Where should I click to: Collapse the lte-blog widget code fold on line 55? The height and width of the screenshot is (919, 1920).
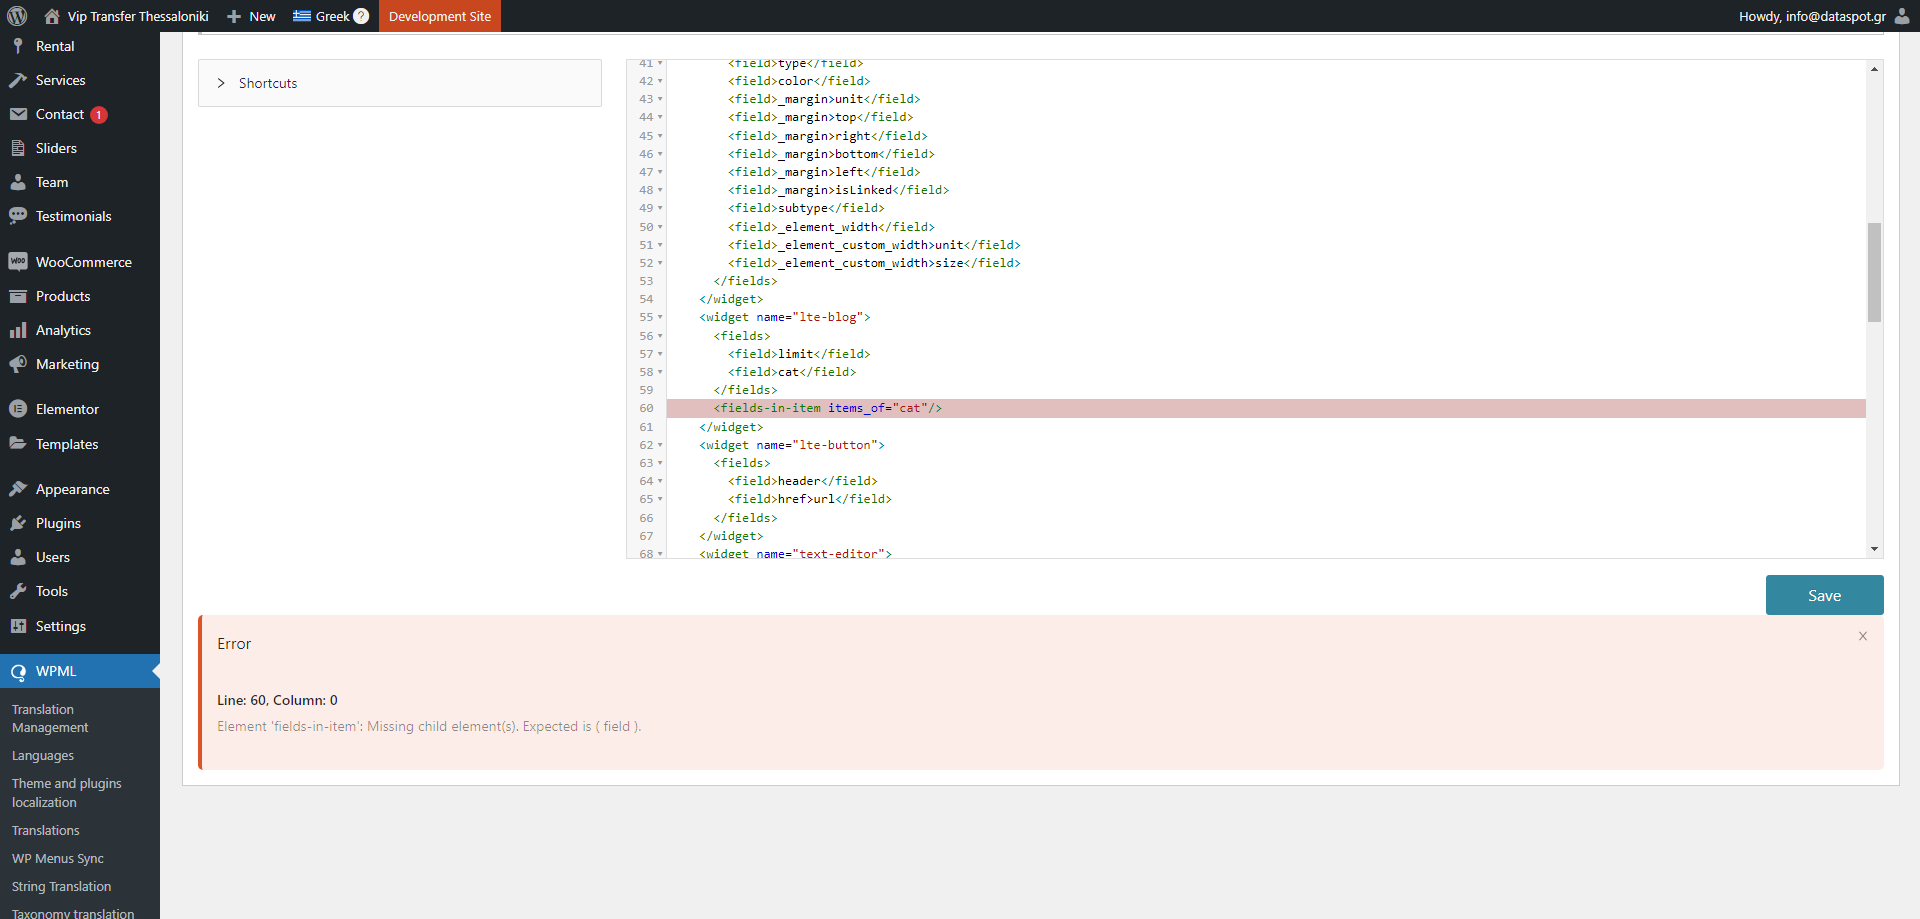[660, 318]
